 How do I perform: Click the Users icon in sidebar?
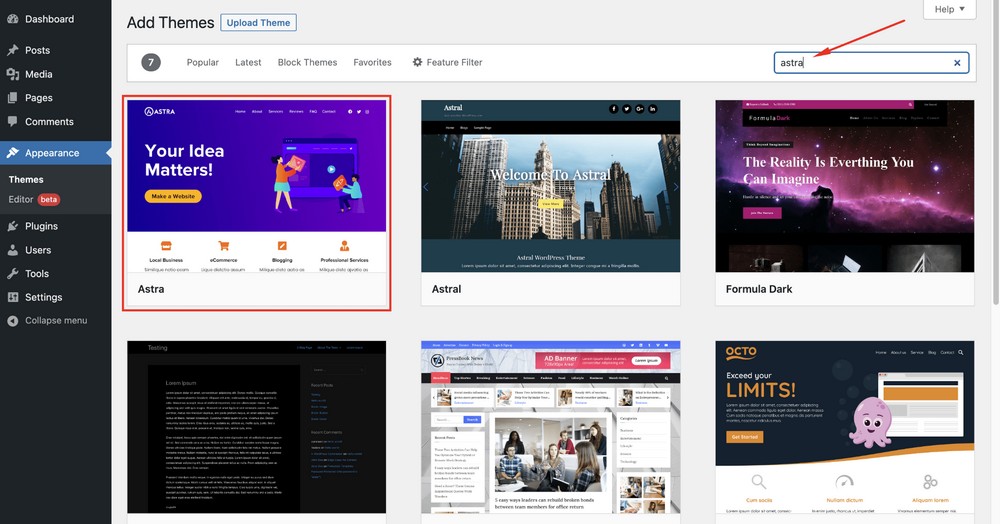[x=12, y=250]
